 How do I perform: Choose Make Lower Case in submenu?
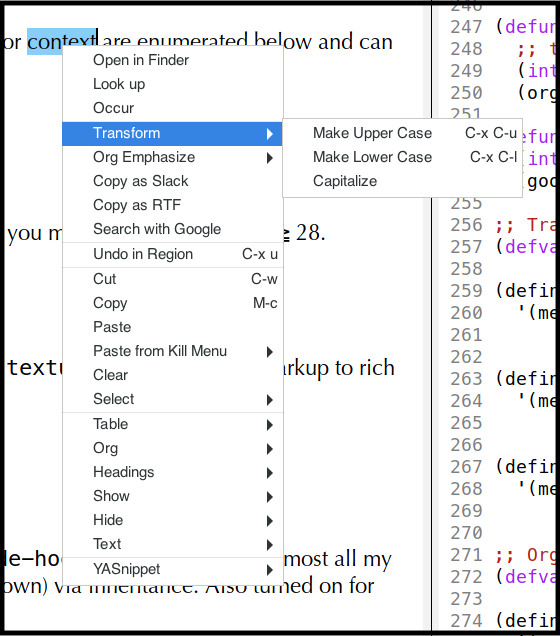coord(402,157)
